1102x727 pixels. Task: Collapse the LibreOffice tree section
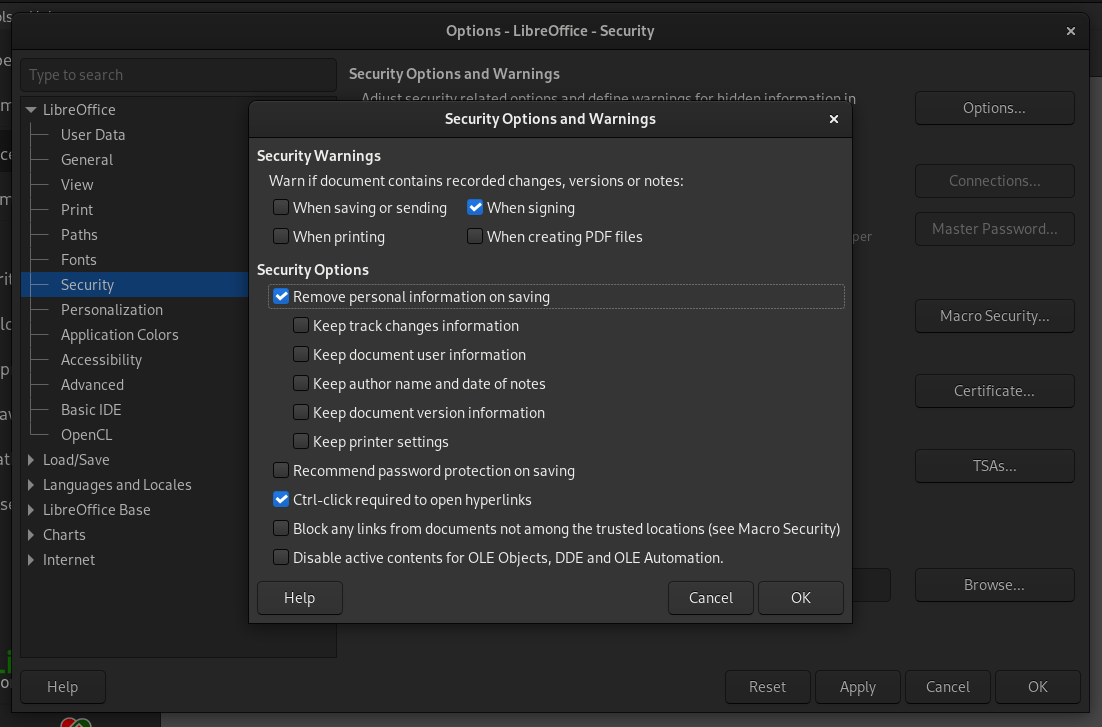[x=28, y=109]
